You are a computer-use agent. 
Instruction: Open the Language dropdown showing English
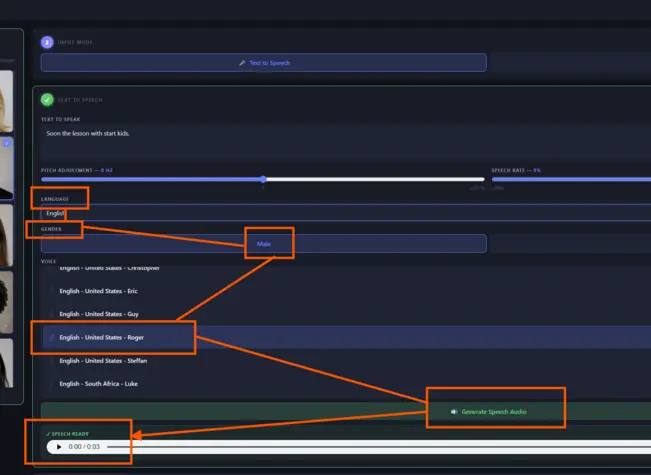click(x=346, y=213)
